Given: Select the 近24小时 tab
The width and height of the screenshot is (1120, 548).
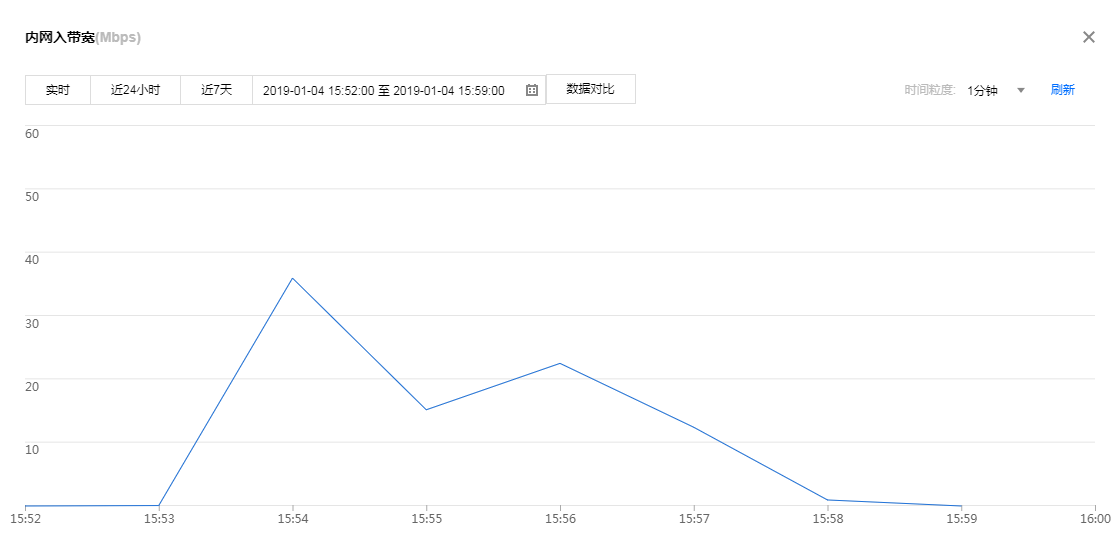Looking at the screenshot, I should [x=135, y=90].
